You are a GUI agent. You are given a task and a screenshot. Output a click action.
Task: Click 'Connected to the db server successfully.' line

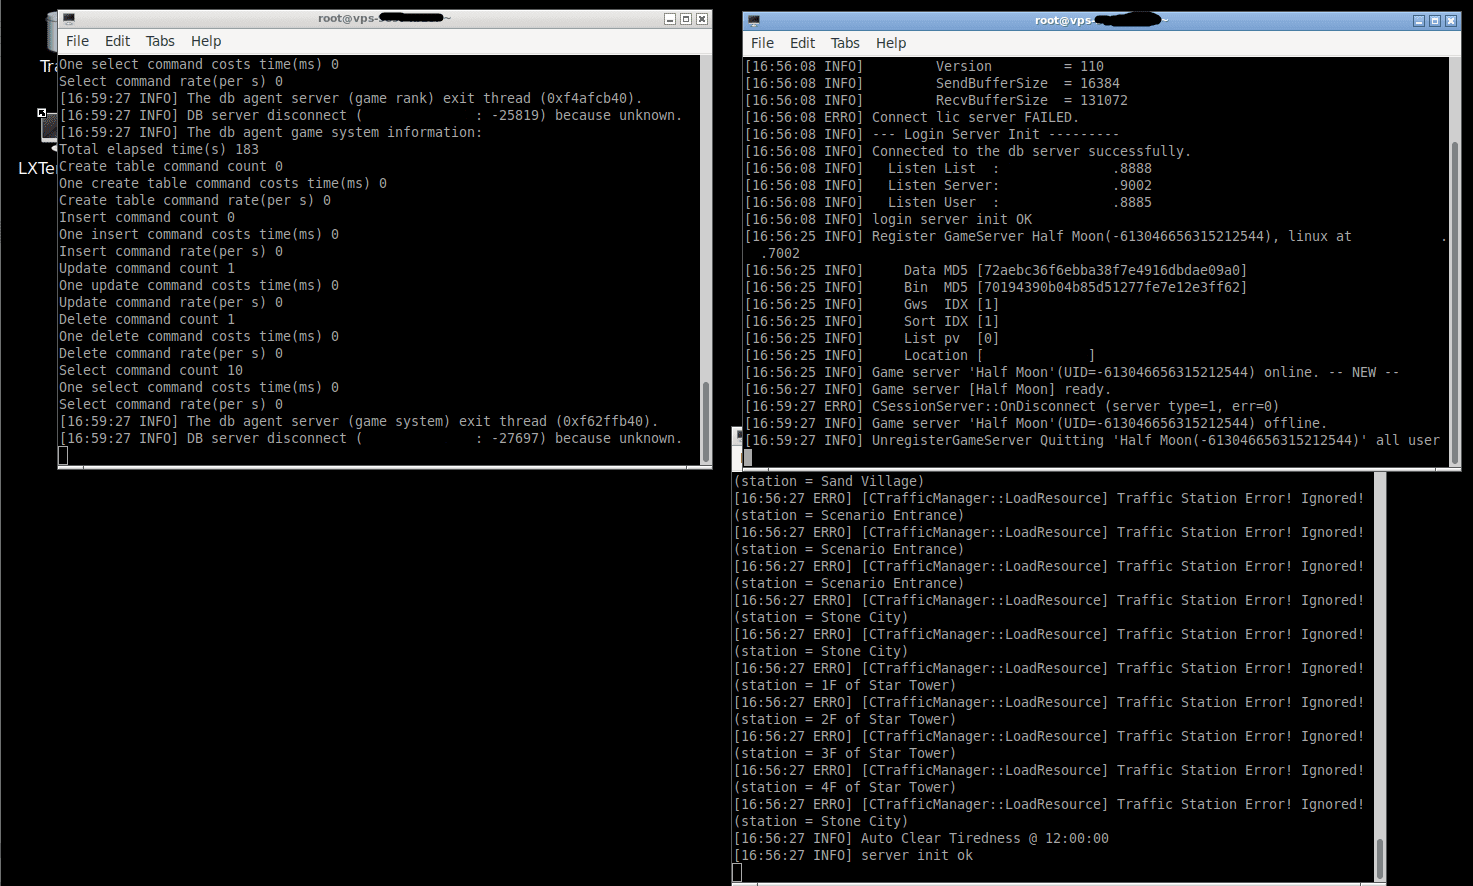pyautogui.click(x=968, y=151)
